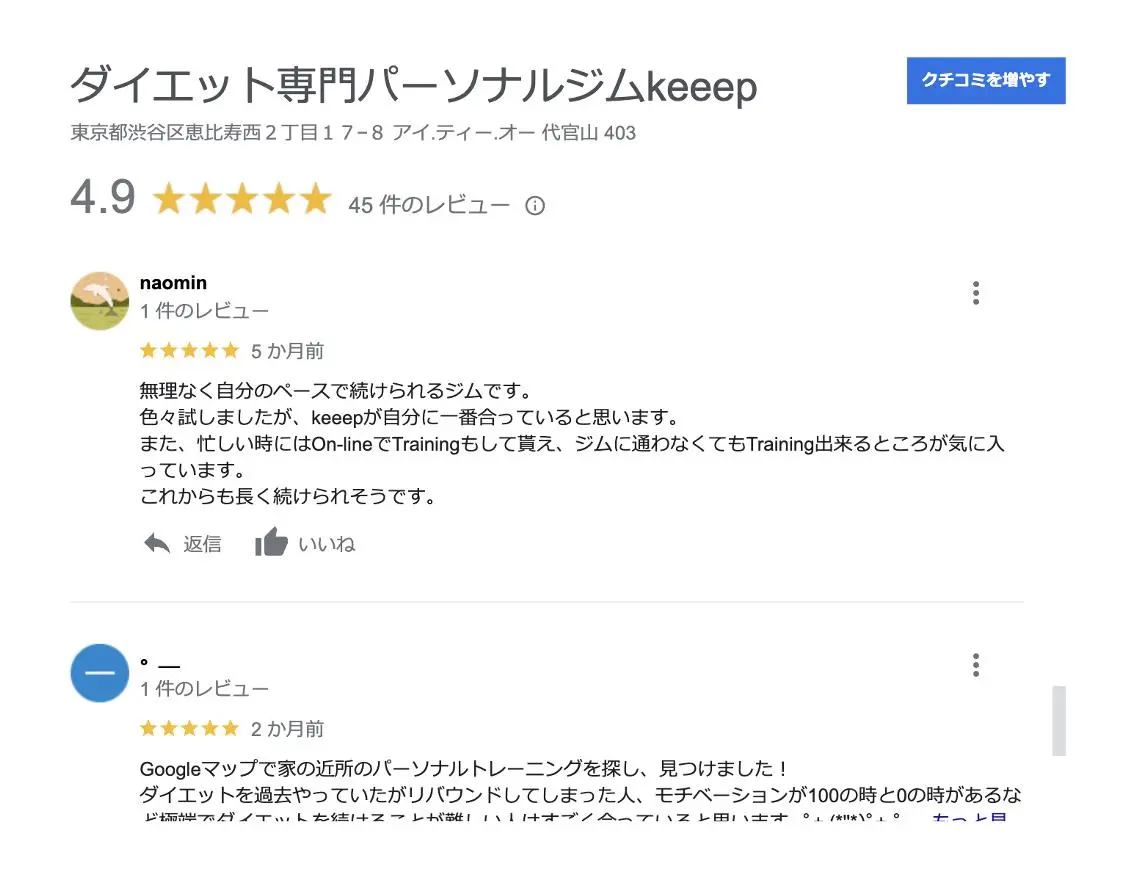The height and width of the screenshot is (876, 1136).
Task: Select the ダイエット専門パーソナルジムkeeep heading
Action: tap(414, 85)
